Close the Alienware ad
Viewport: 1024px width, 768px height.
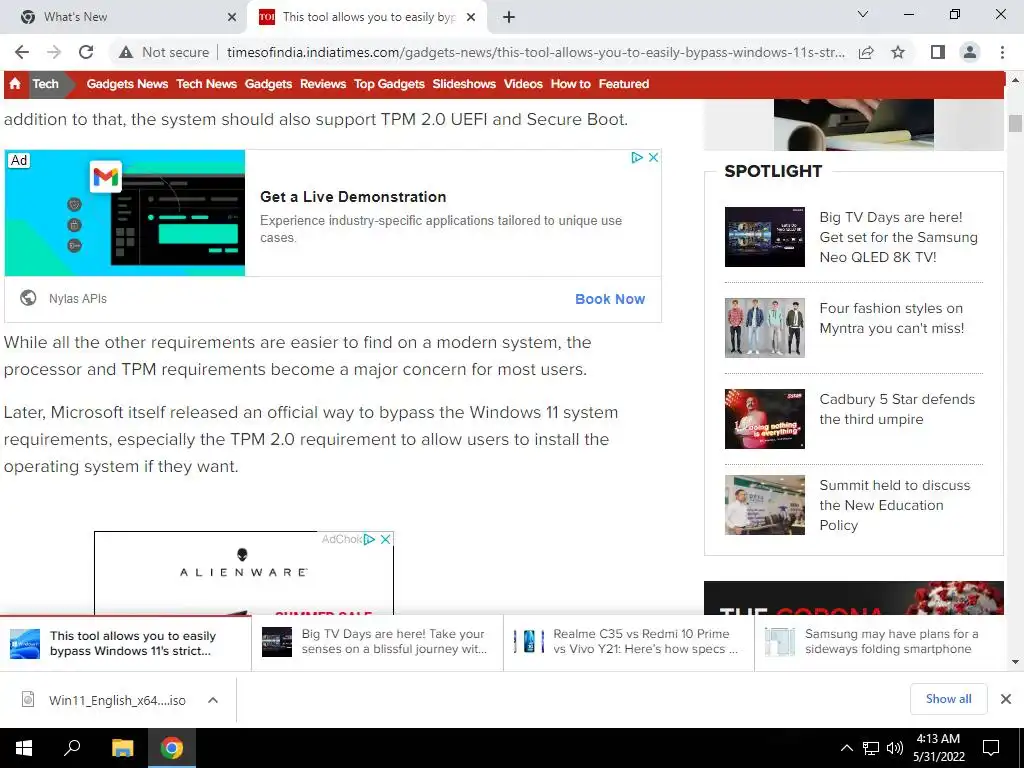(385, 539)
